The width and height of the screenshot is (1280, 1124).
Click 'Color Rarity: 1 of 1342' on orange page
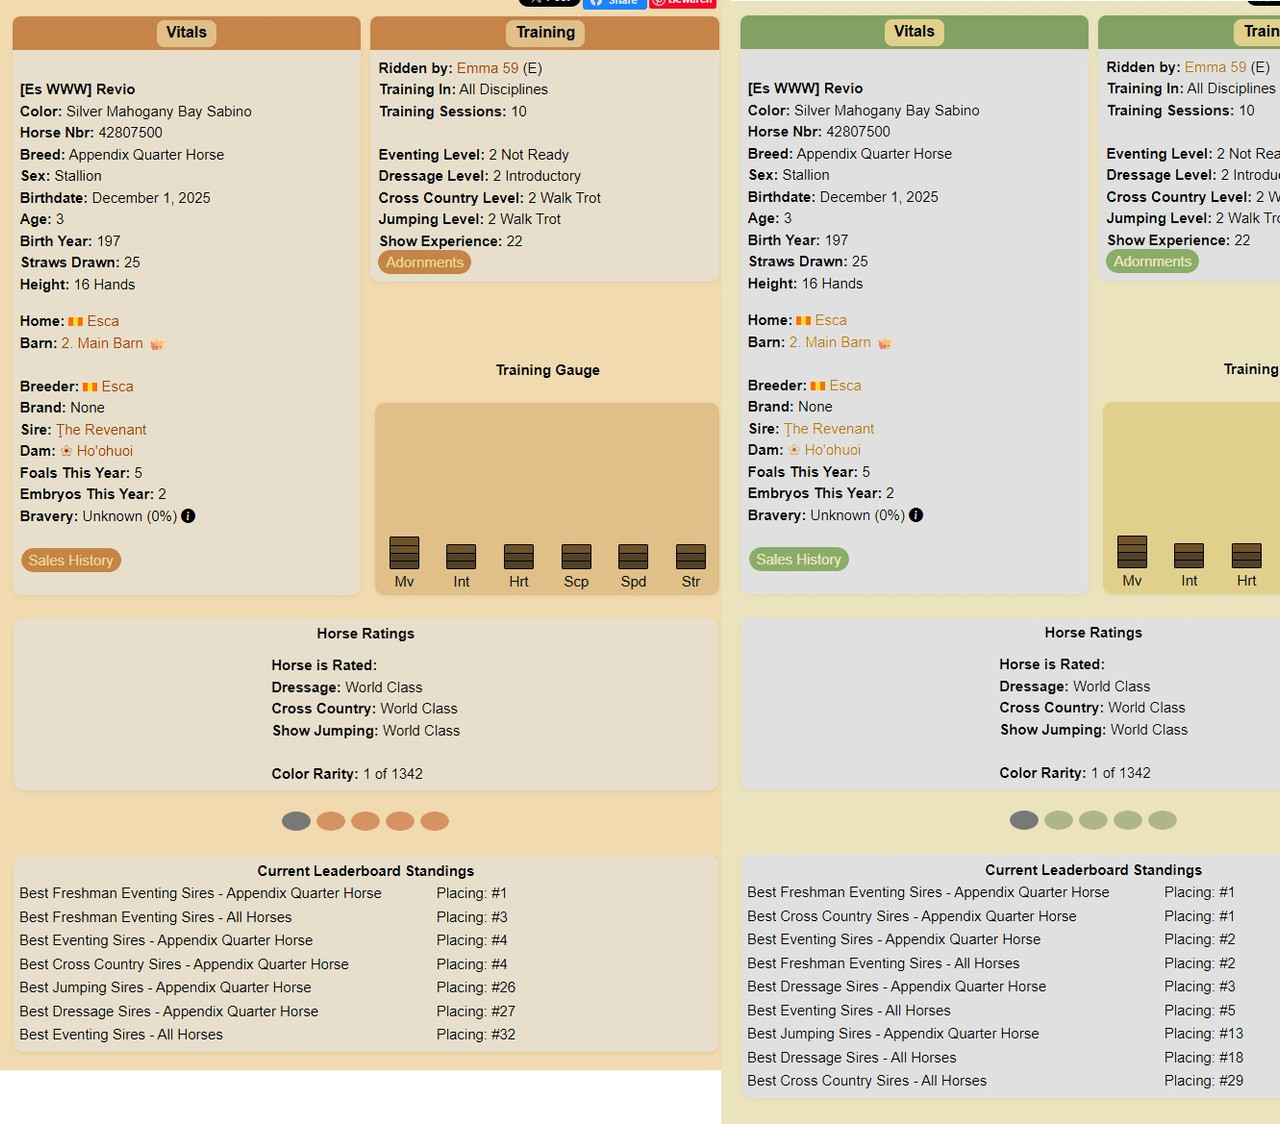click(347, 774)
